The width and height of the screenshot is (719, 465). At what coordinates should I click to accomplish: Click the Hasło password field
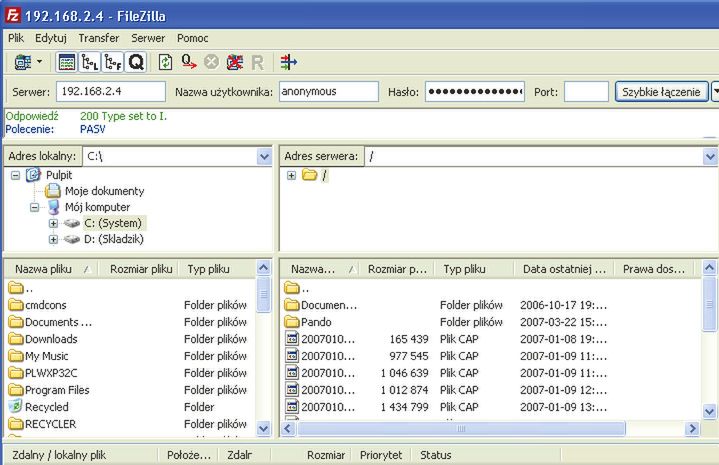pyautogui.click(x=475, y=92)
